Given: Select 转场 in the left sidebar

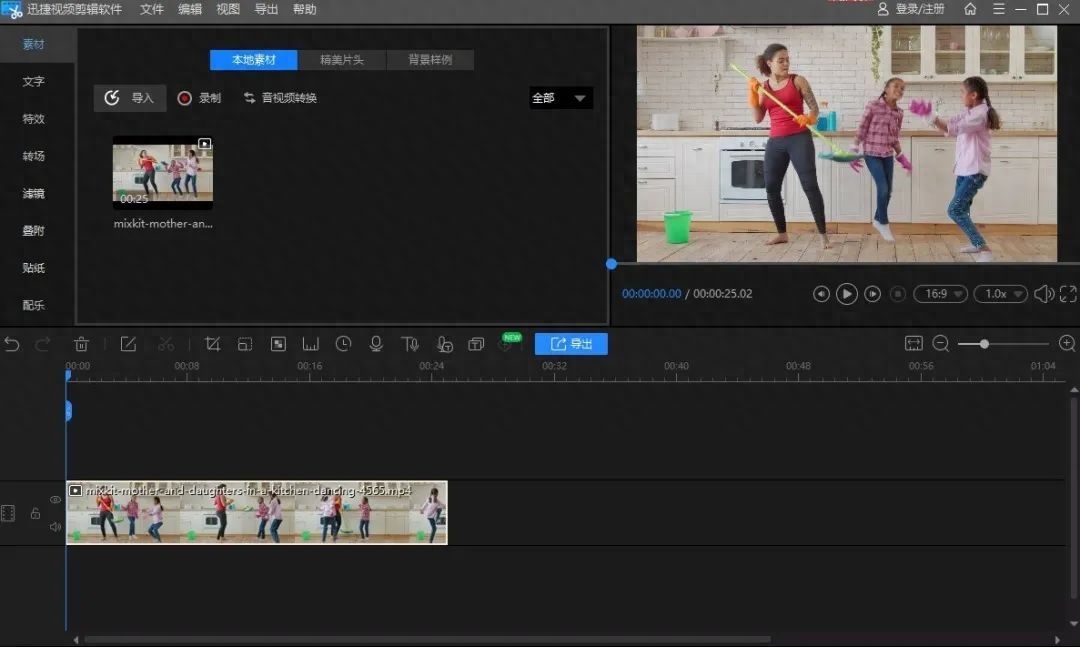Looking at the screenshot, I should pos(34,156).
